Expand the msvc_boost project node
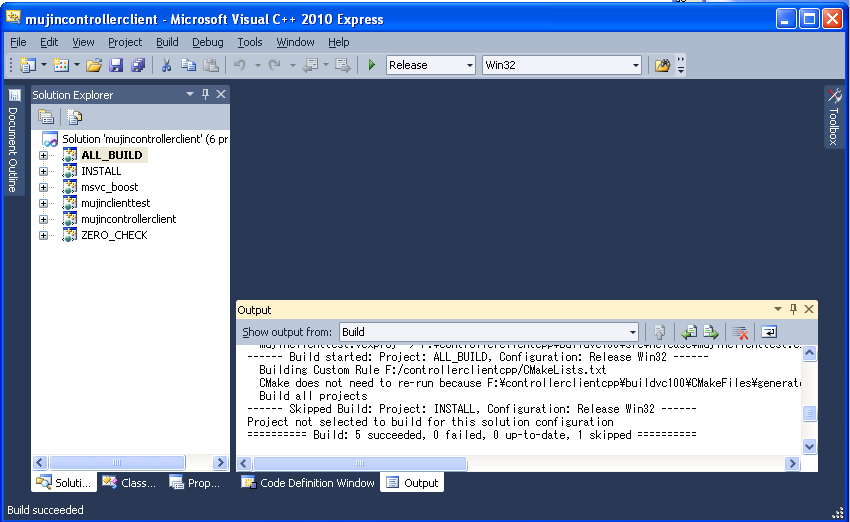 [43, 188]
